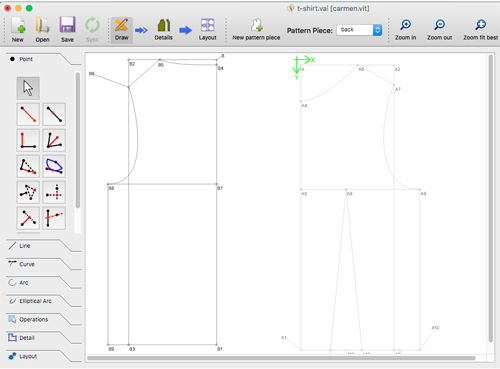This screenshot has height=369, width=500.
Task: Select point at distance along line tool
Action: [x=54, y=114]
